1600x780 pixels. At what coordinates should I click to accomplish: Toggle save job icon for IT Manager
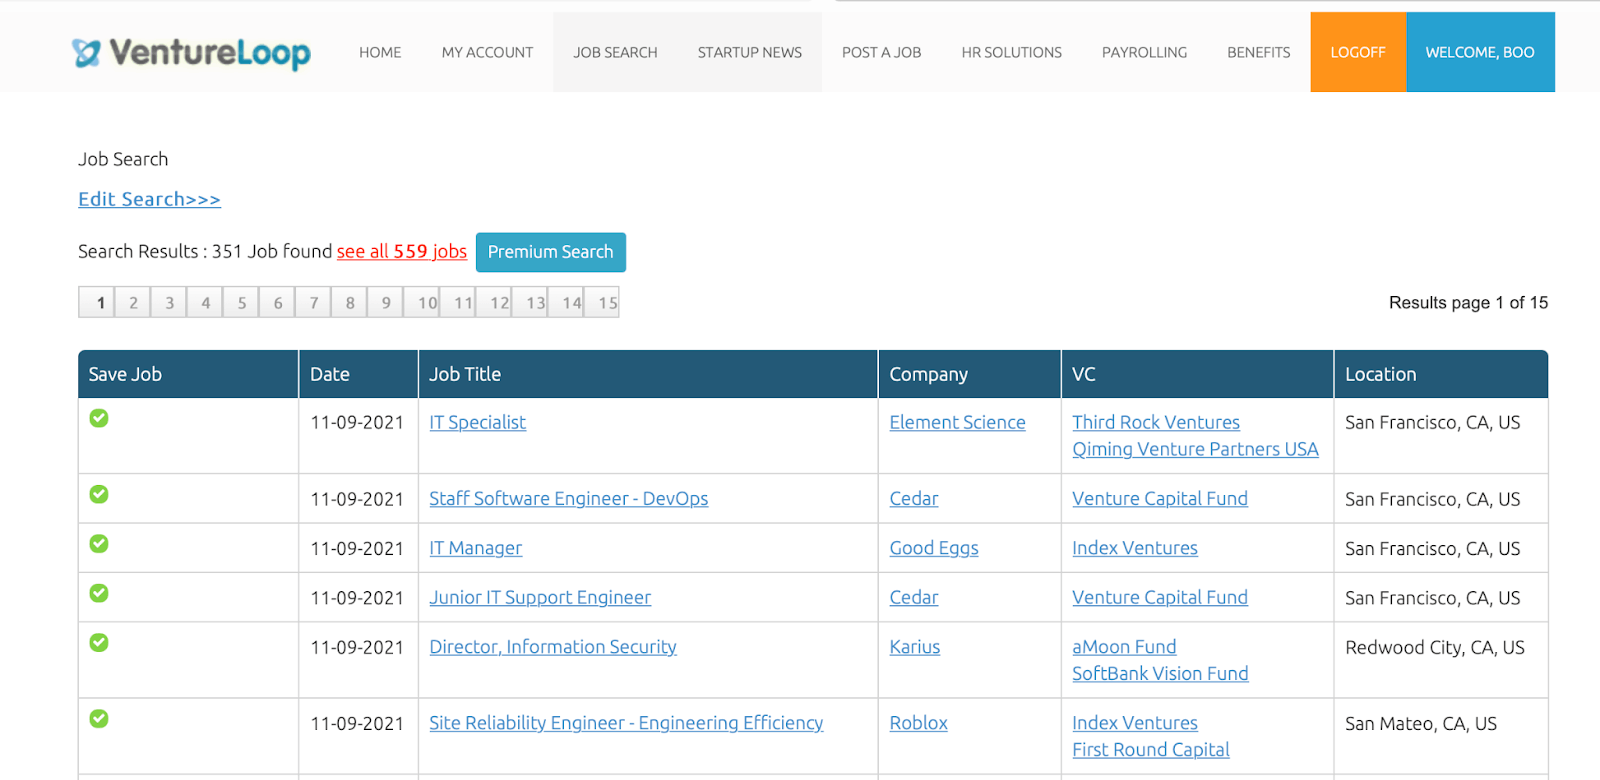[99, 543]
